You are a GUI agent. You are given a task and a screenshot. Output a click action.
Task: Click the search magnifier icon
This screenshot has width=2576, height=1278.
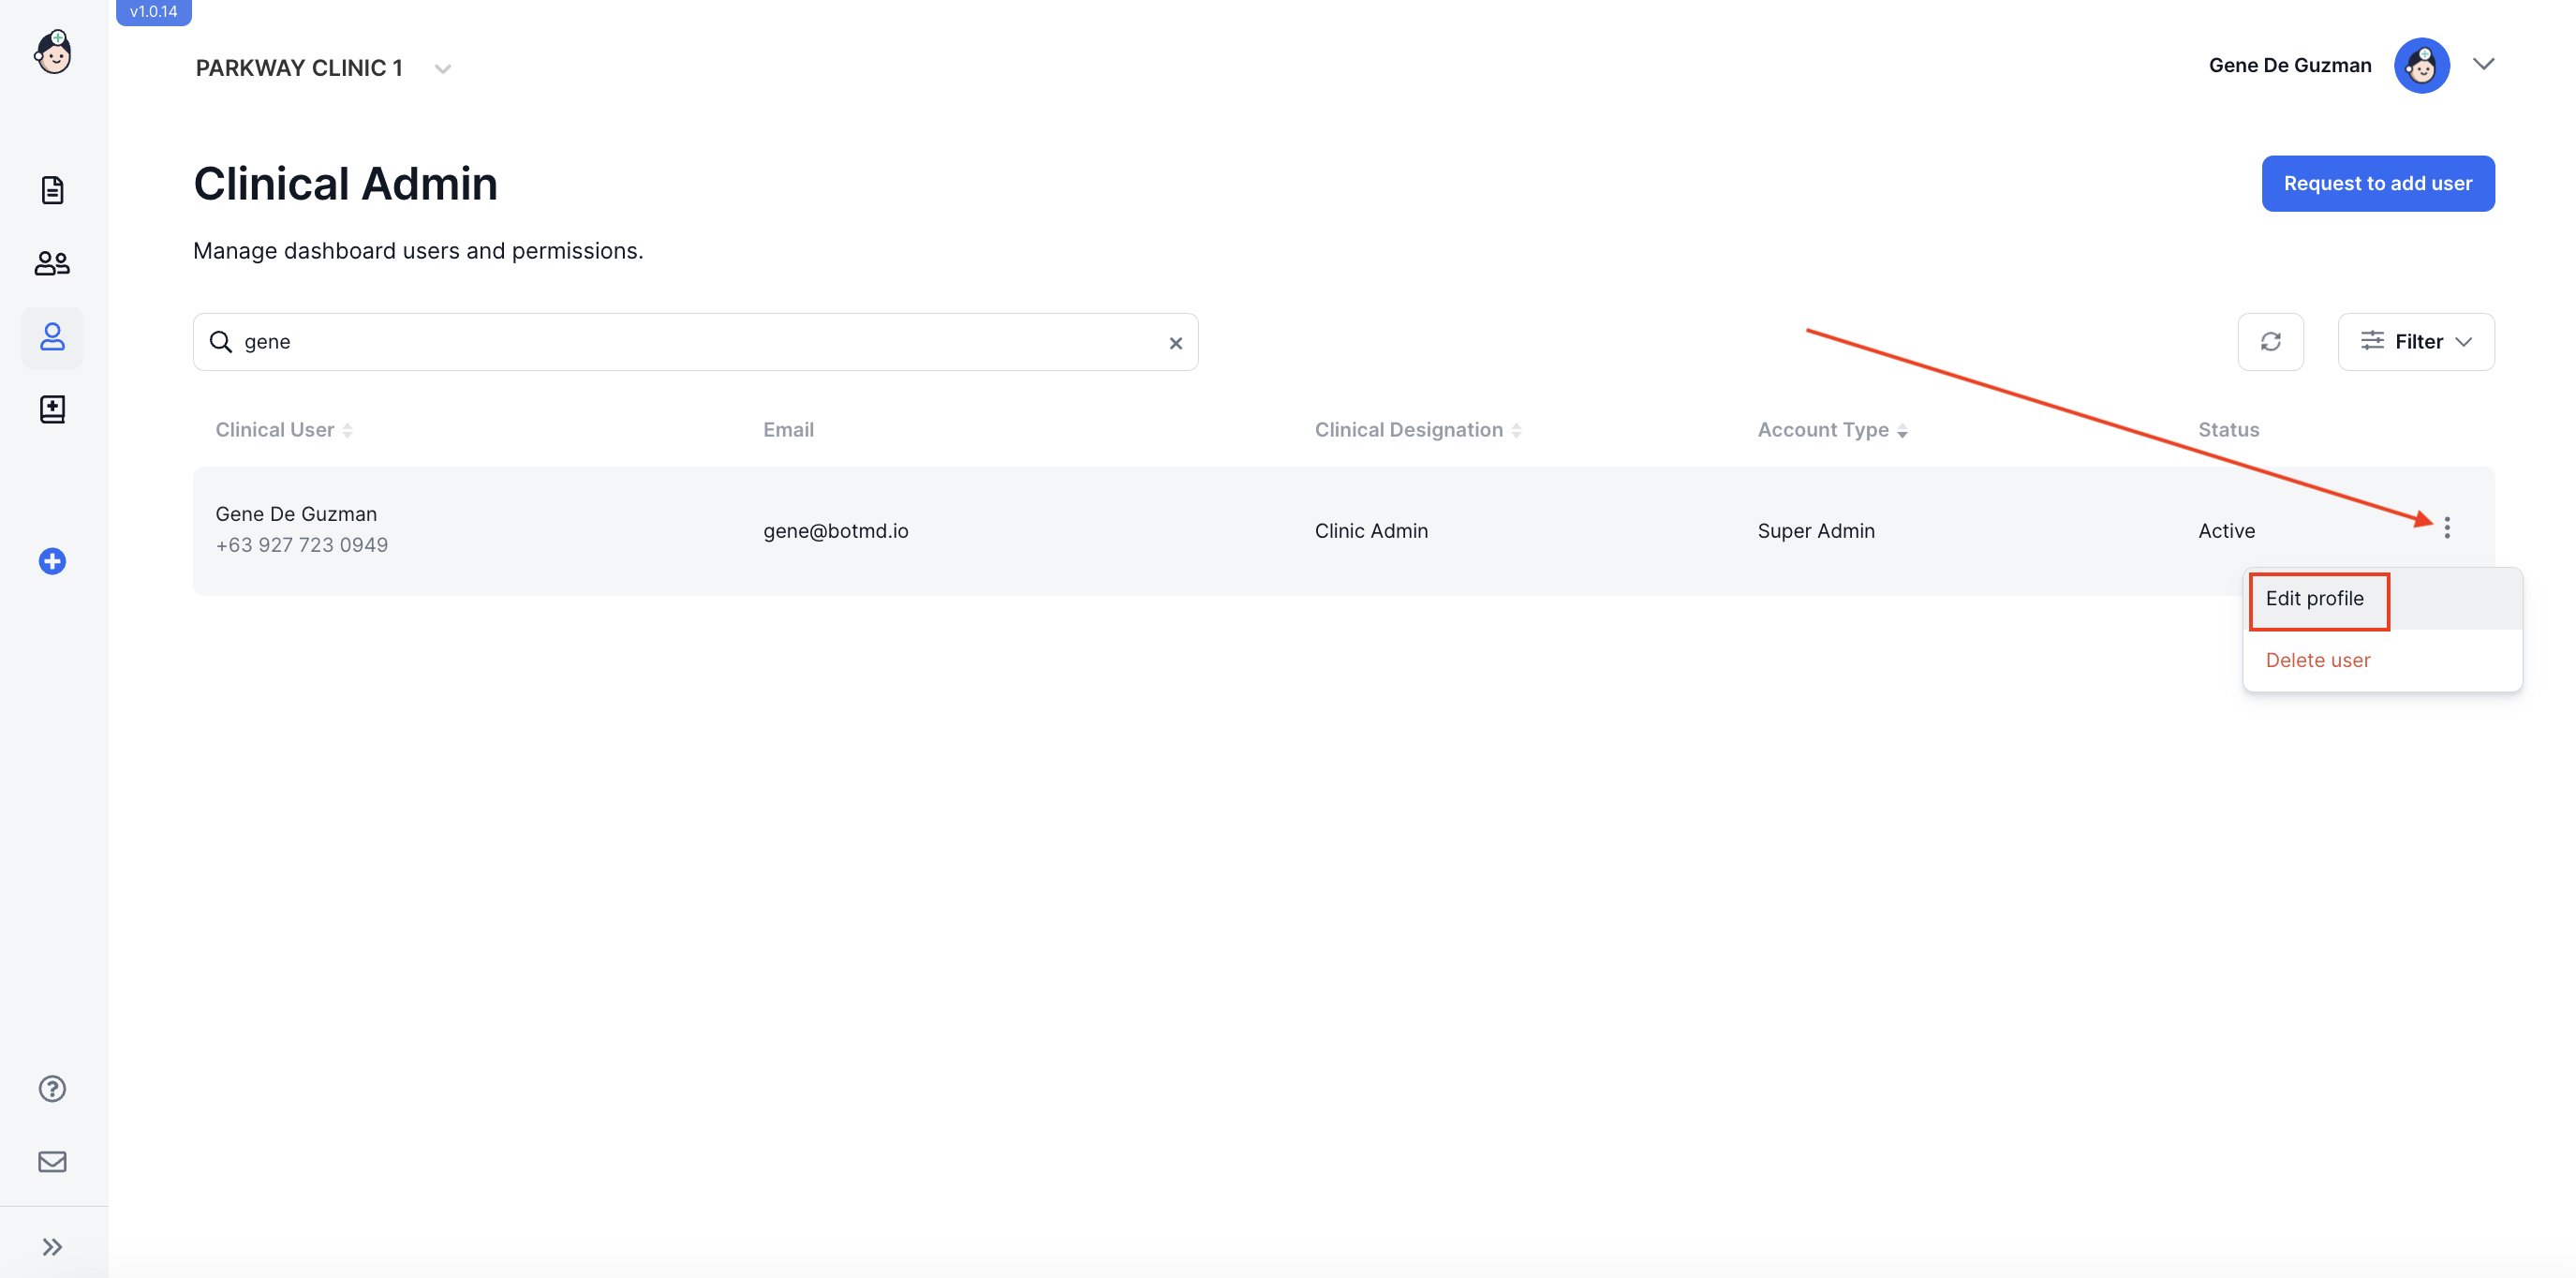pyautogui.click(x=220, y=341)
